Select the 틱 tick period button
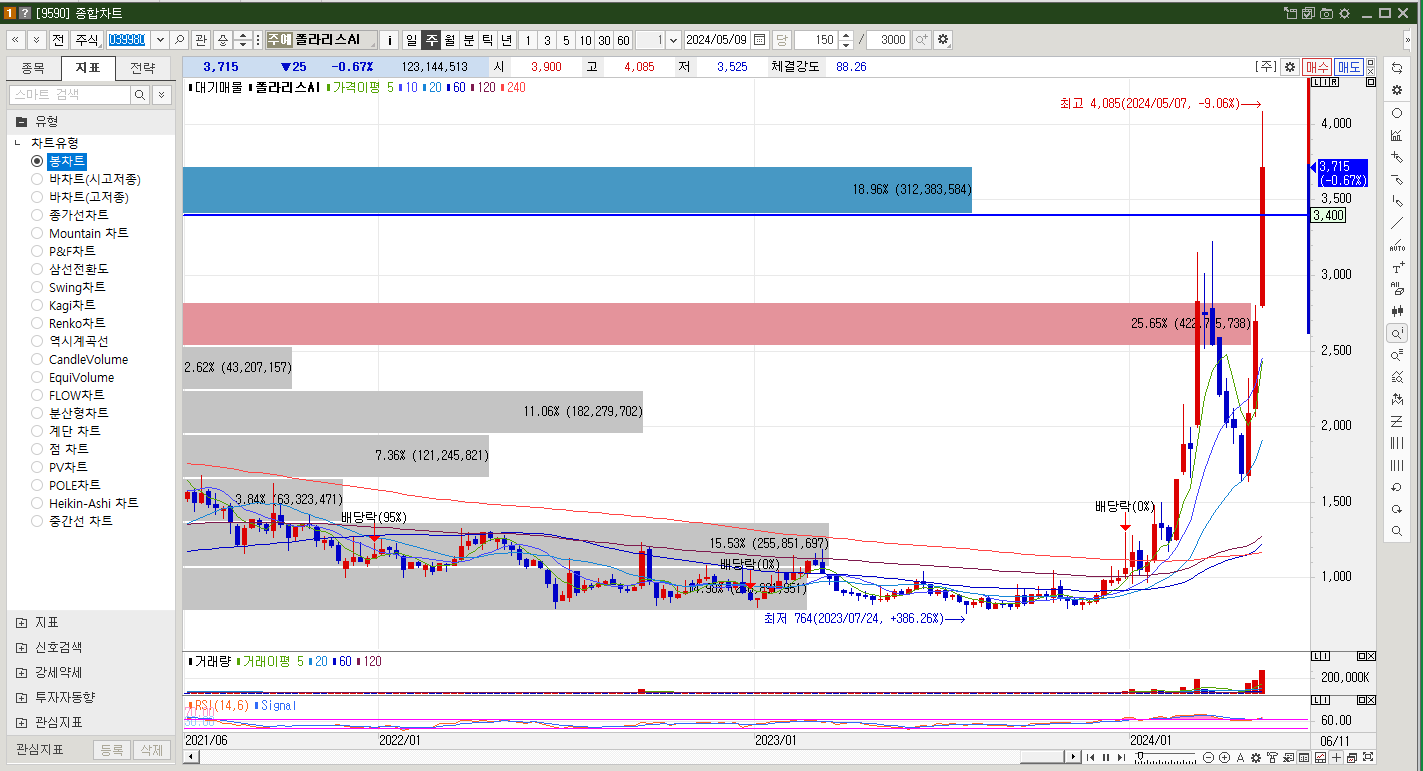The image size is (1423, 771). 488,40
